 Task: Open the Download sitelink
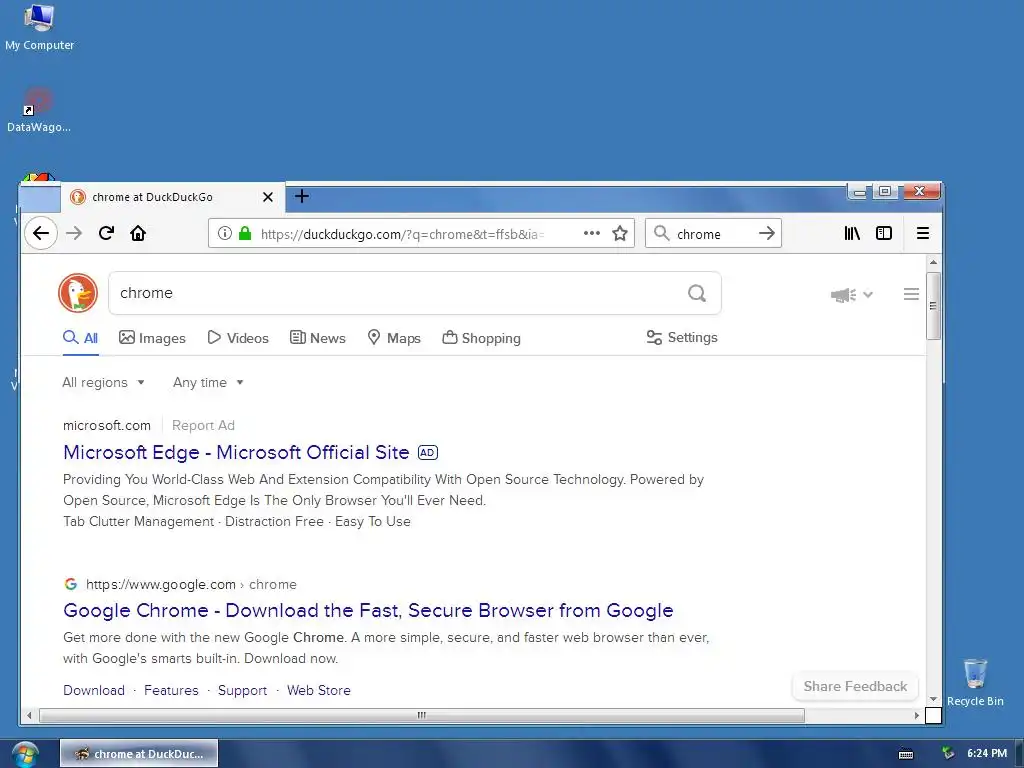94,690
